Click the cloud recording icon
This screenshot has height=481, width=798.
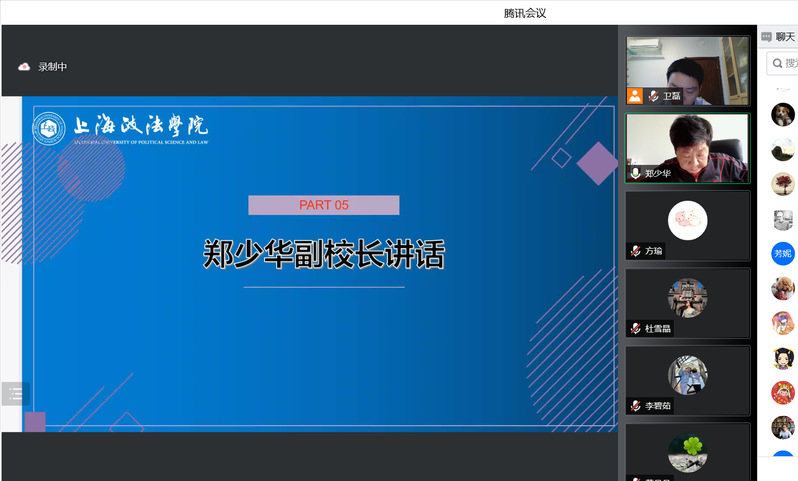[24, 67]
